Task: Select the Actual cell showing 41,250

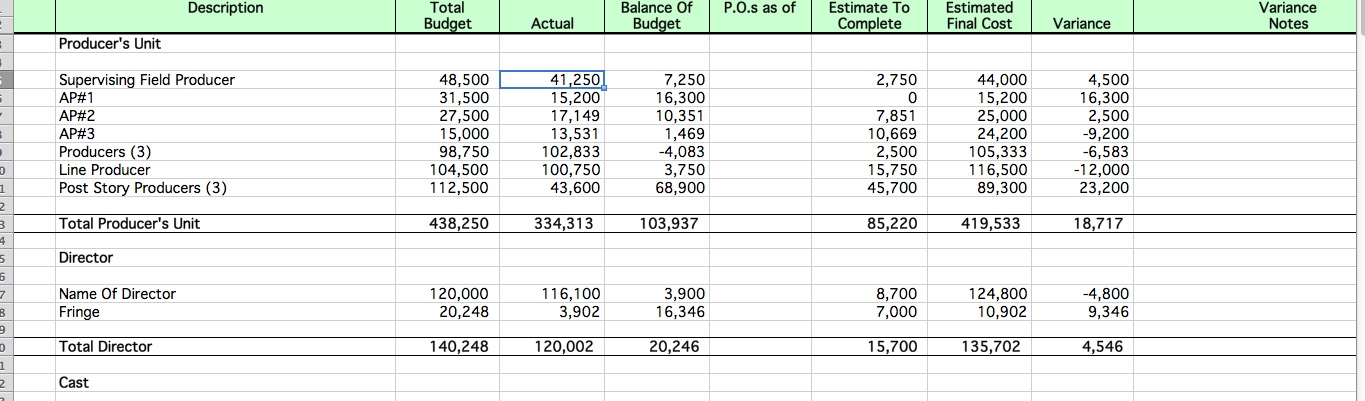Action: click(x=551, y=80)
